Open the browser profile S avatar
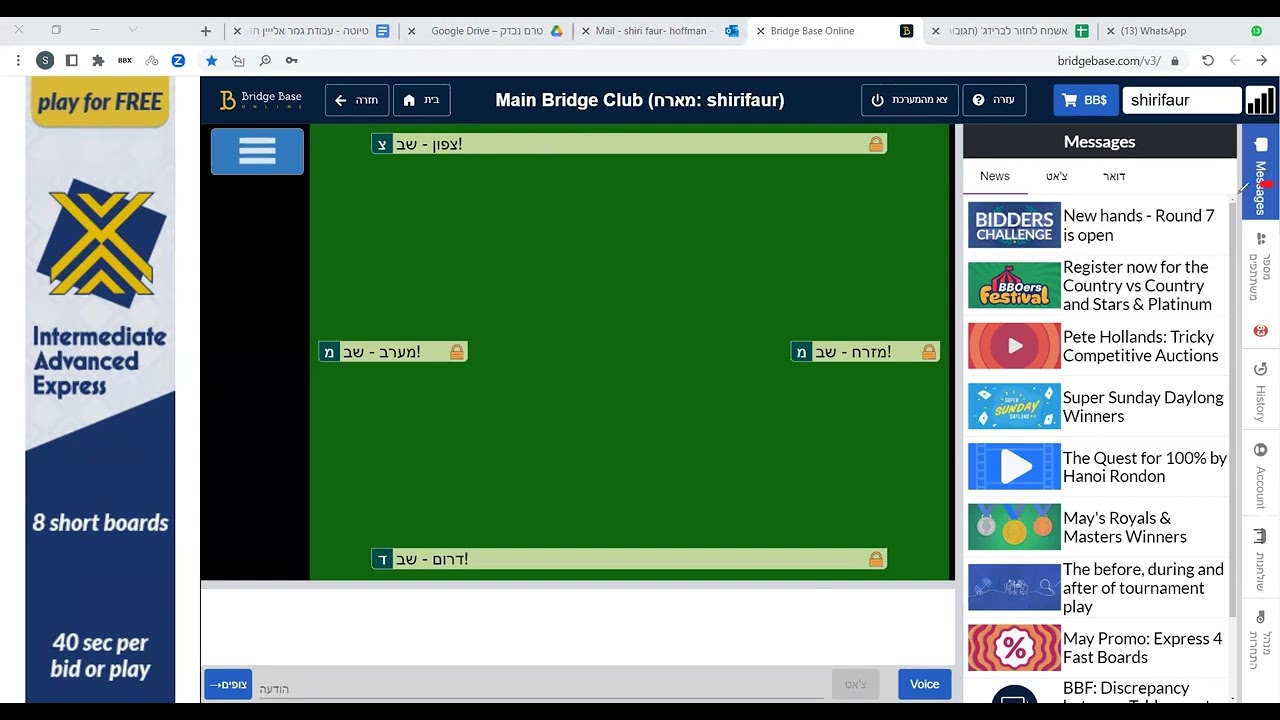Screen dimensions: 1280x720 pos(45,61)
